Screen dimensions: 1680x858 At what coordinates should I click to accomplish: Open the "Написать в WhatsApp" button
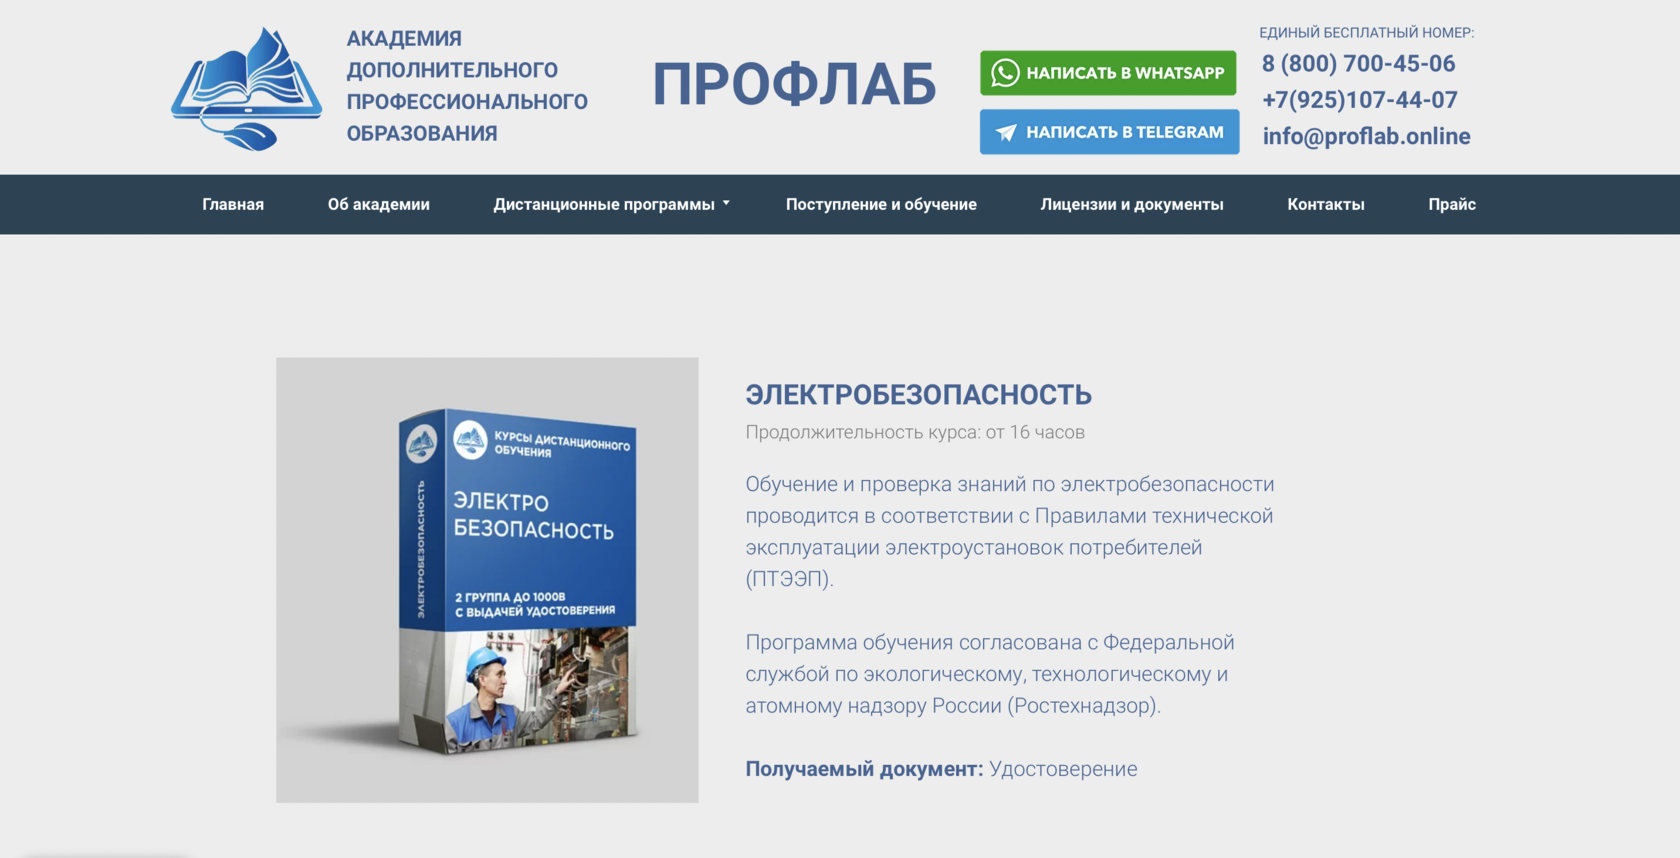point(1108,73)
